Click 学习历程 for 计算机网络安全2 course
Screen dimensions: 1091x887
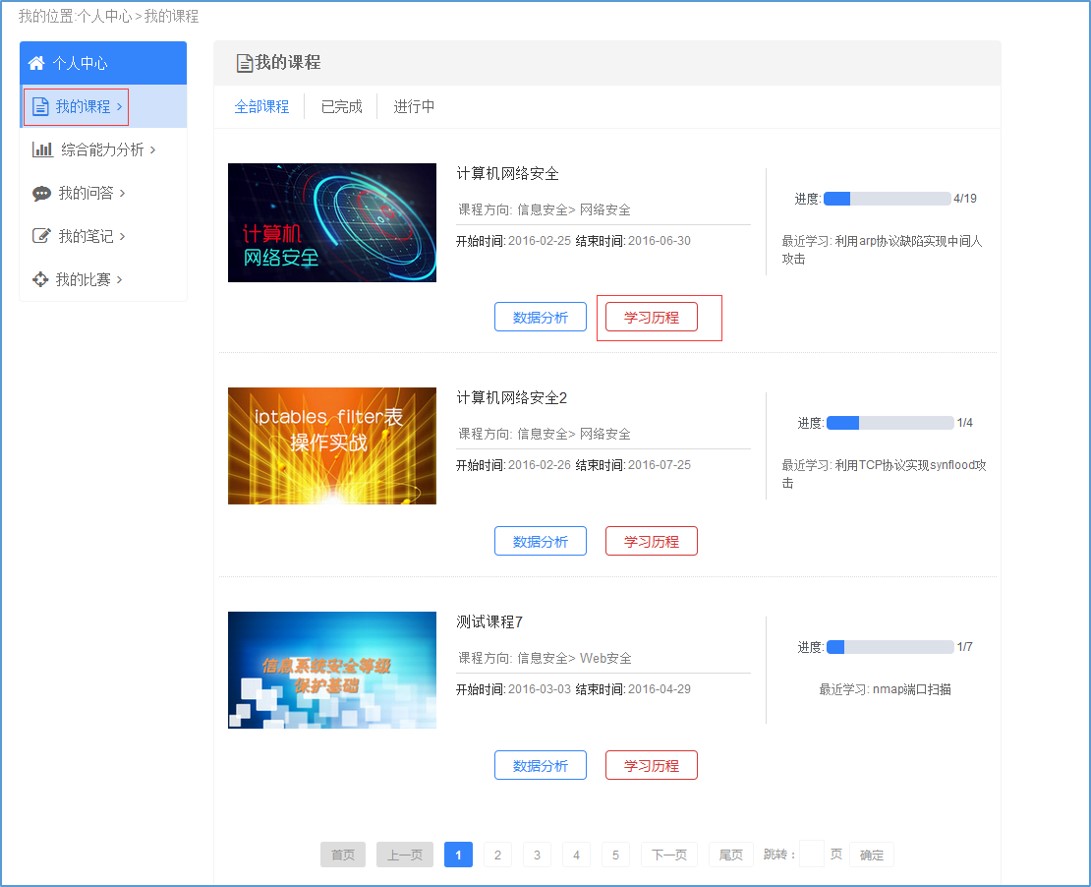(x=651, y=541)
